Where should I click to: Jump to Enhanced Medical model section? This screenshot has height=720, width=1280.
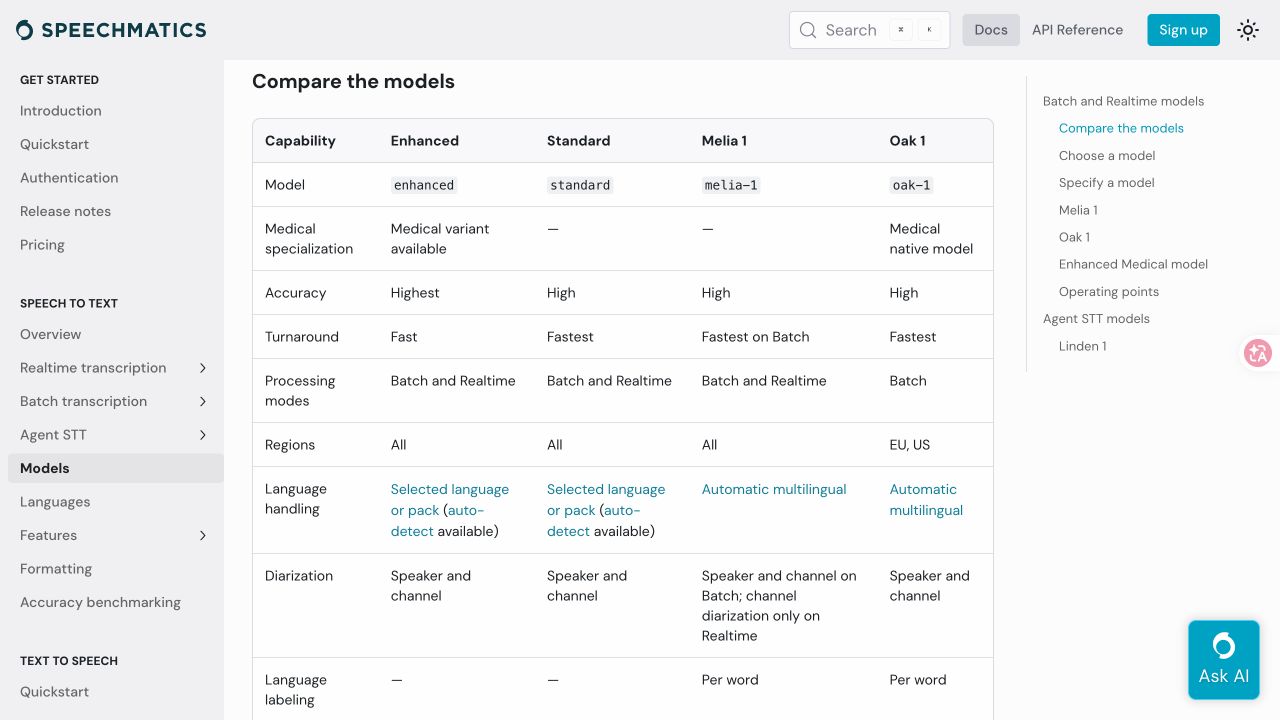click(x=1133, y=264)
